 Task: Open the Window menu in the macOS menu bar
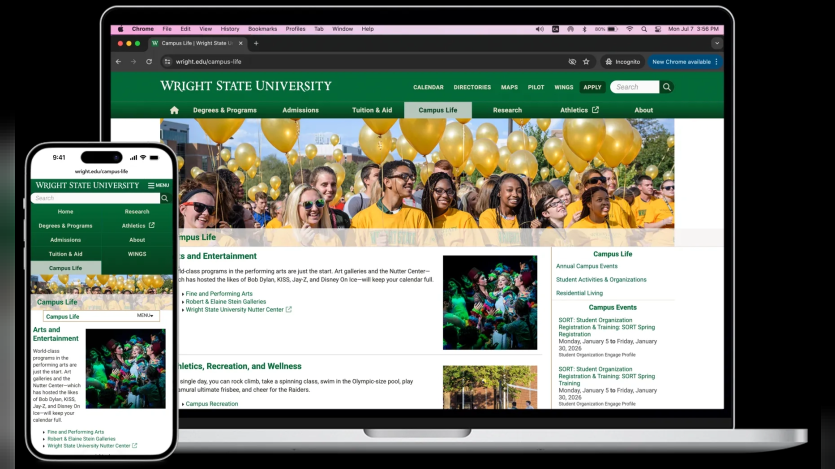point(342,29)
